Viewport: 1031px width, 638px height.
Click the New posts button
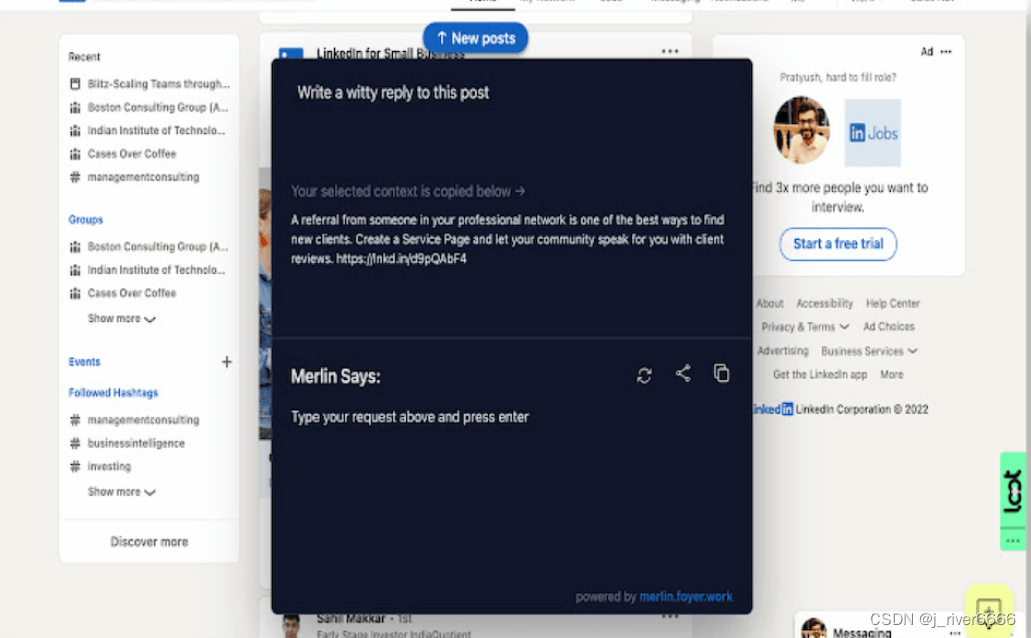coord(475,38)
